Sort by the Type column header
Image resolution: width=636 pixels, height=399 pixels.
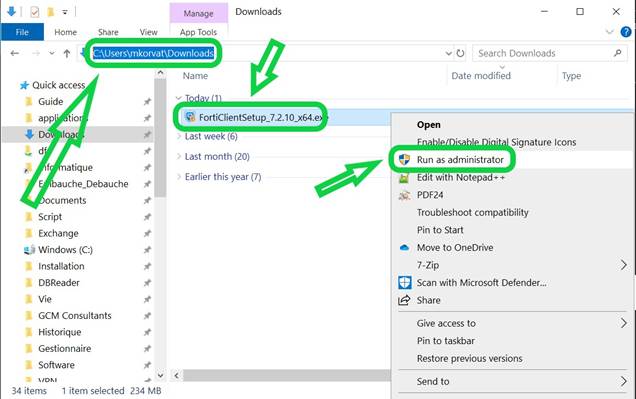[x=571, y=76]
